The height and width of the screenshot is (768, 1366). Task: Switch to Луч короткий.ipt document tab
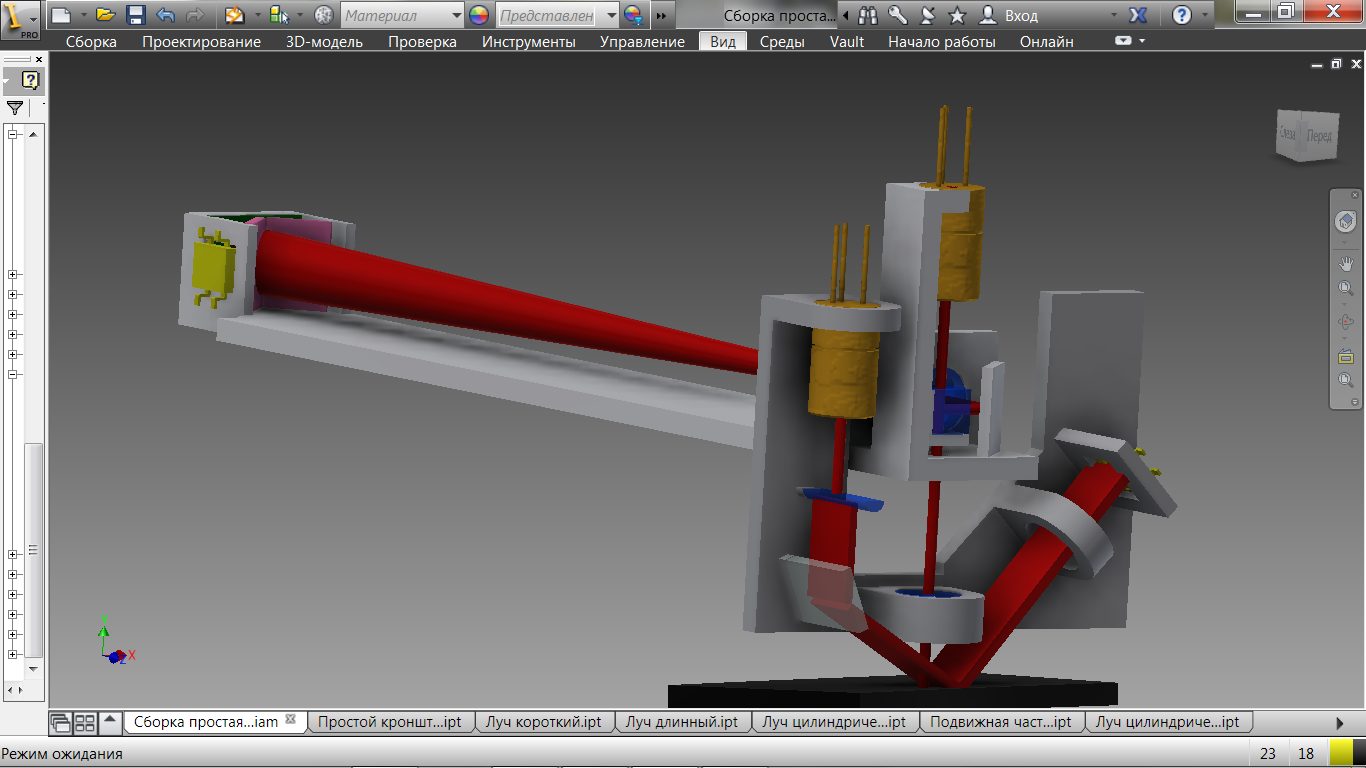tap(543, 721)
